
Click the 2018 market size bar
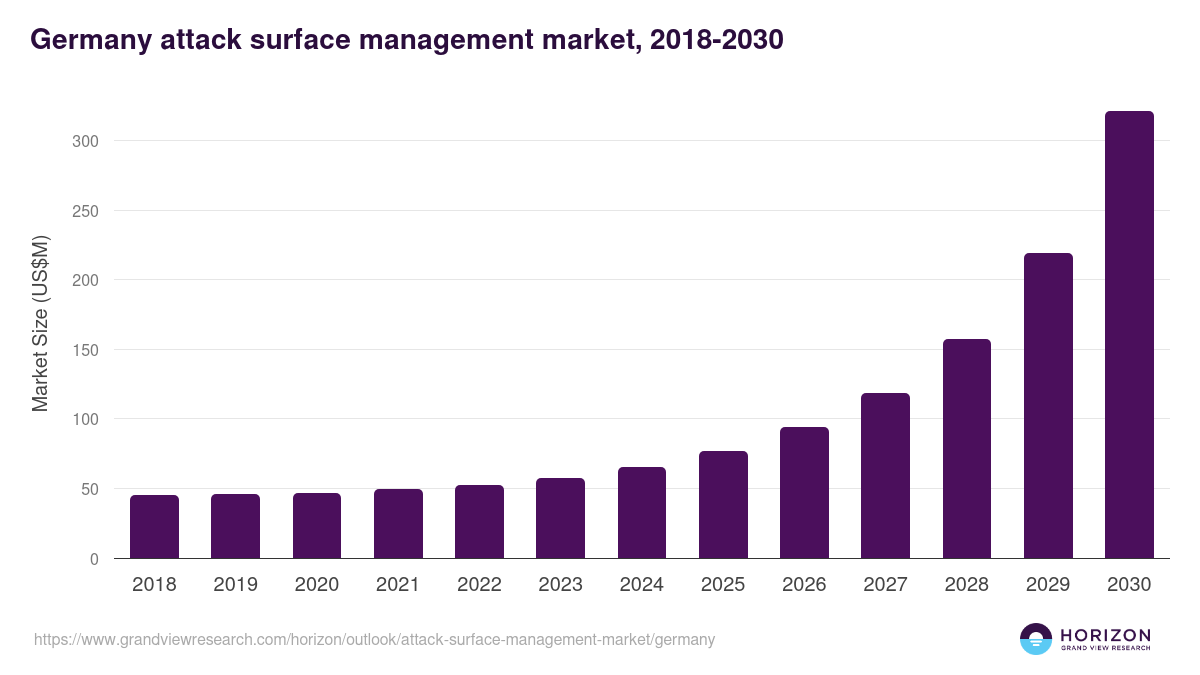(154, 525)
